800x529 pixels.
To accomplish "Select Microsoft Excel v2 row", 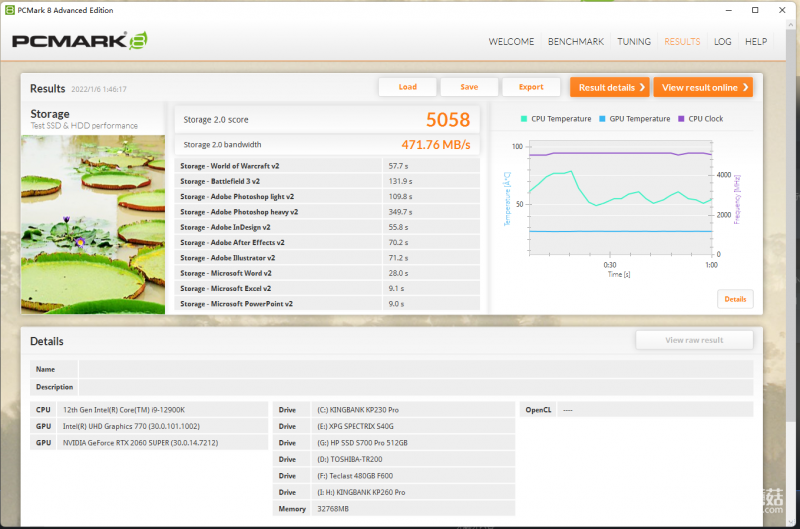I will click(x=327, y=288).
